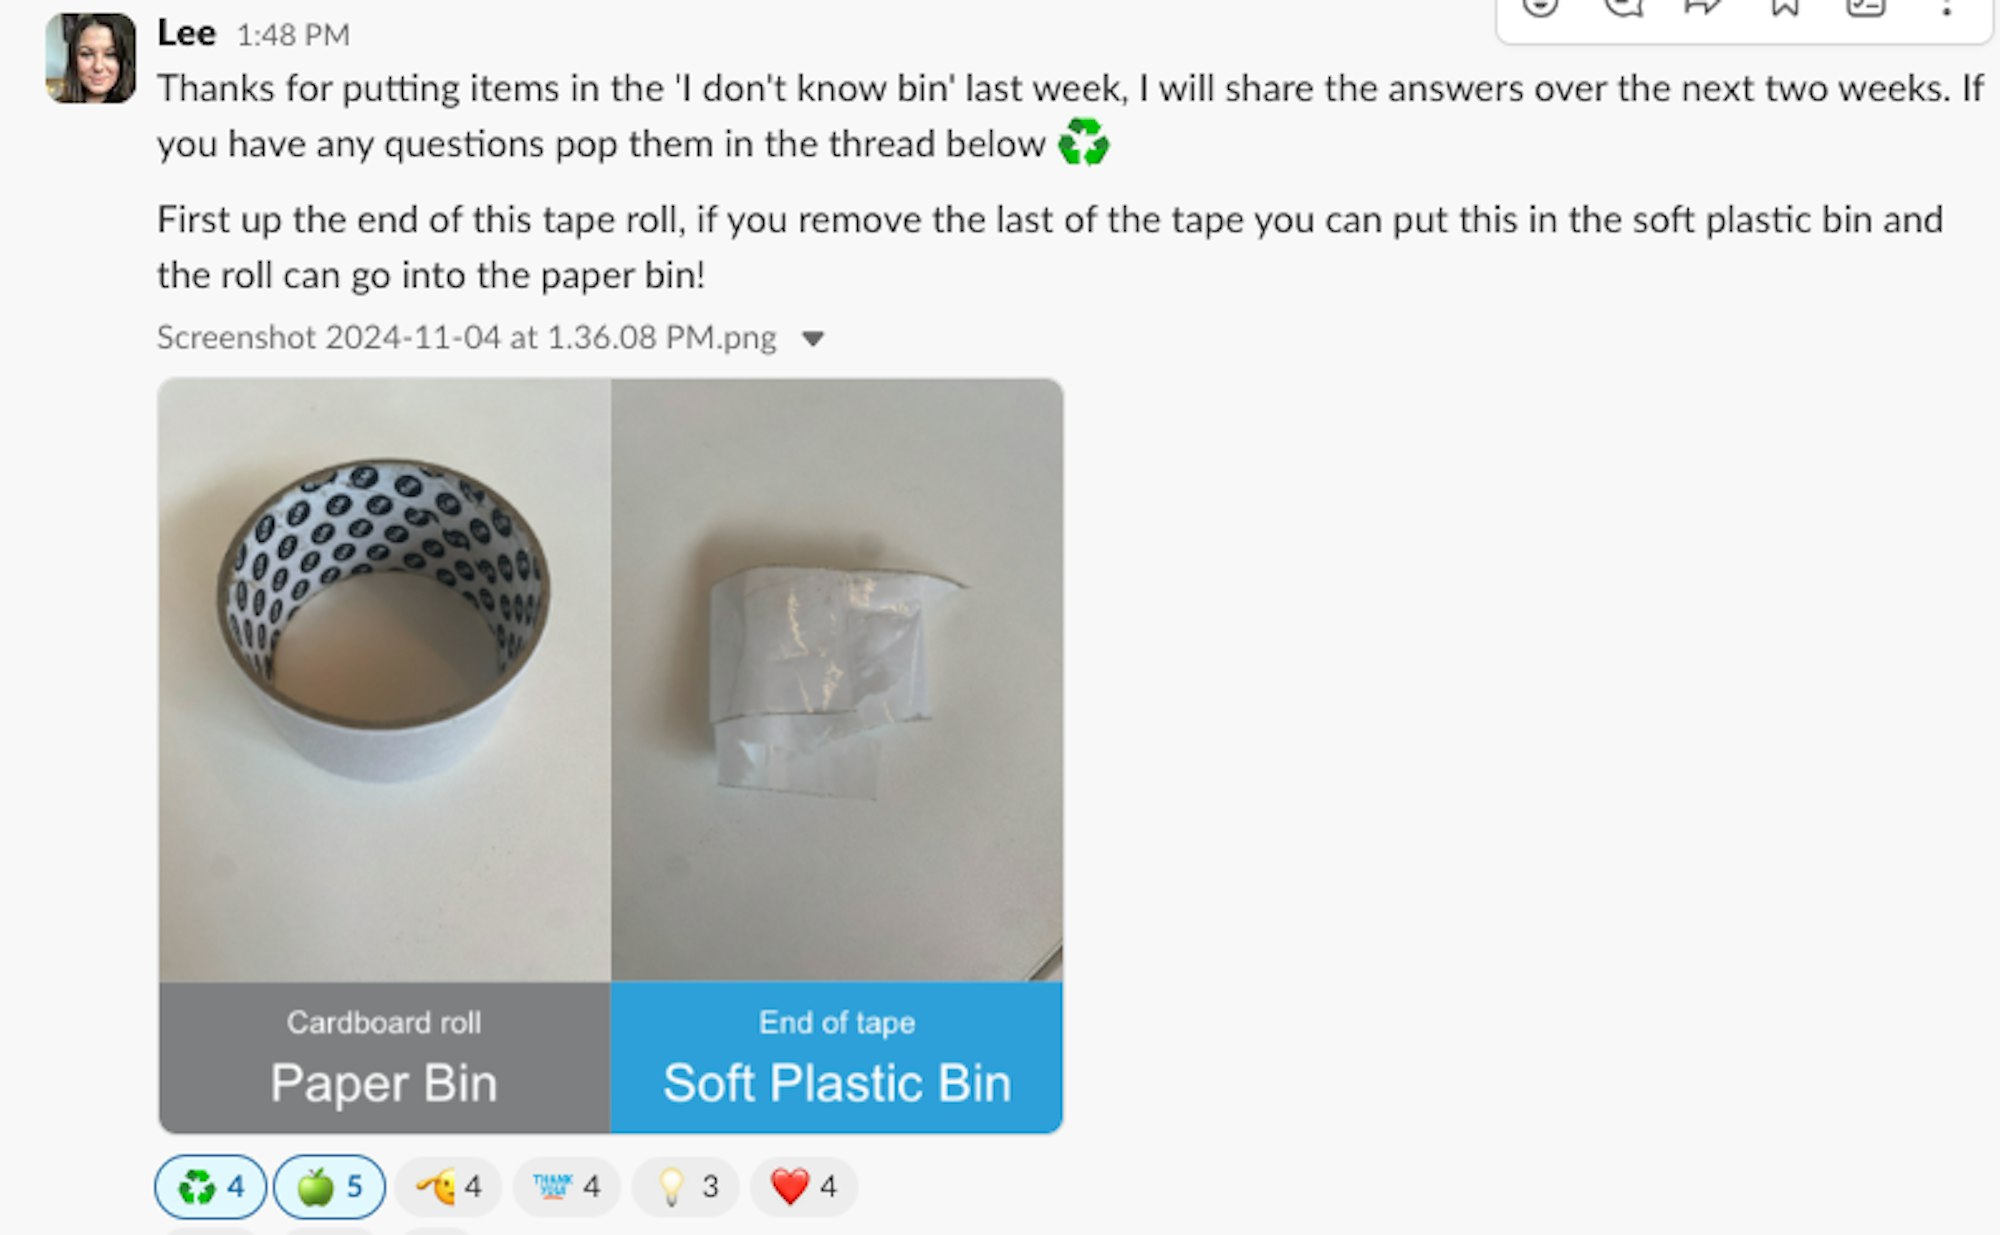Screen dimensions: 2000x1235
Task: Click the recycling emoji in the message text
Action: 1083,143
